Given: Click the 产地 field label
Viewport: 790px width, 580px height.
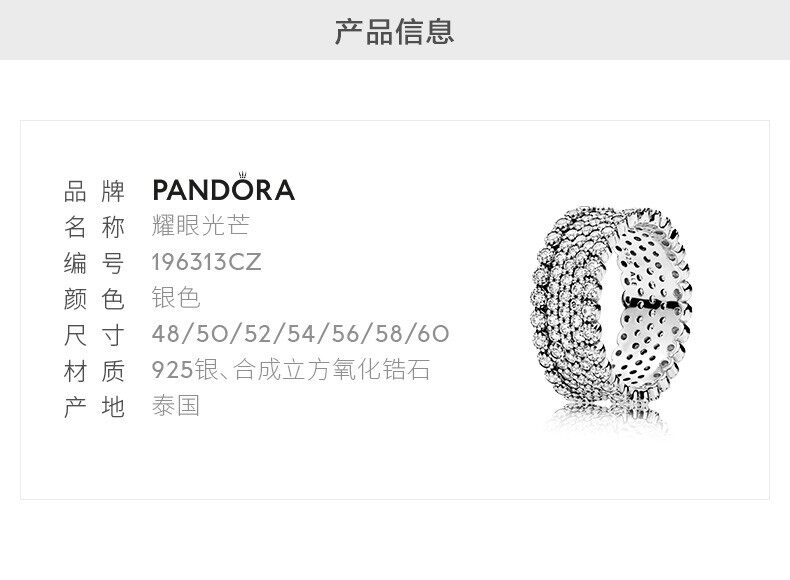Looking at the screenshot, I should pyautogui.click(x=94, y=407).
